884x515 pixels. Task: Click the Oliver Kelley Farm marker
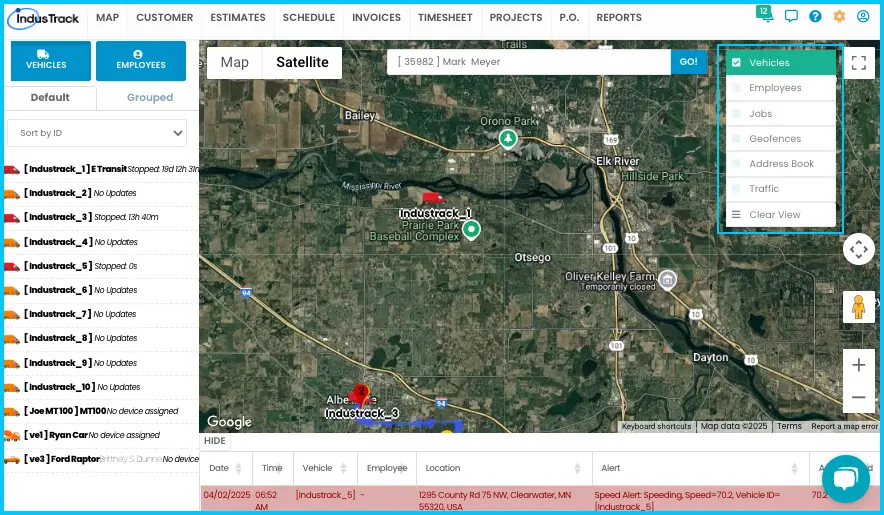[668, 279]
